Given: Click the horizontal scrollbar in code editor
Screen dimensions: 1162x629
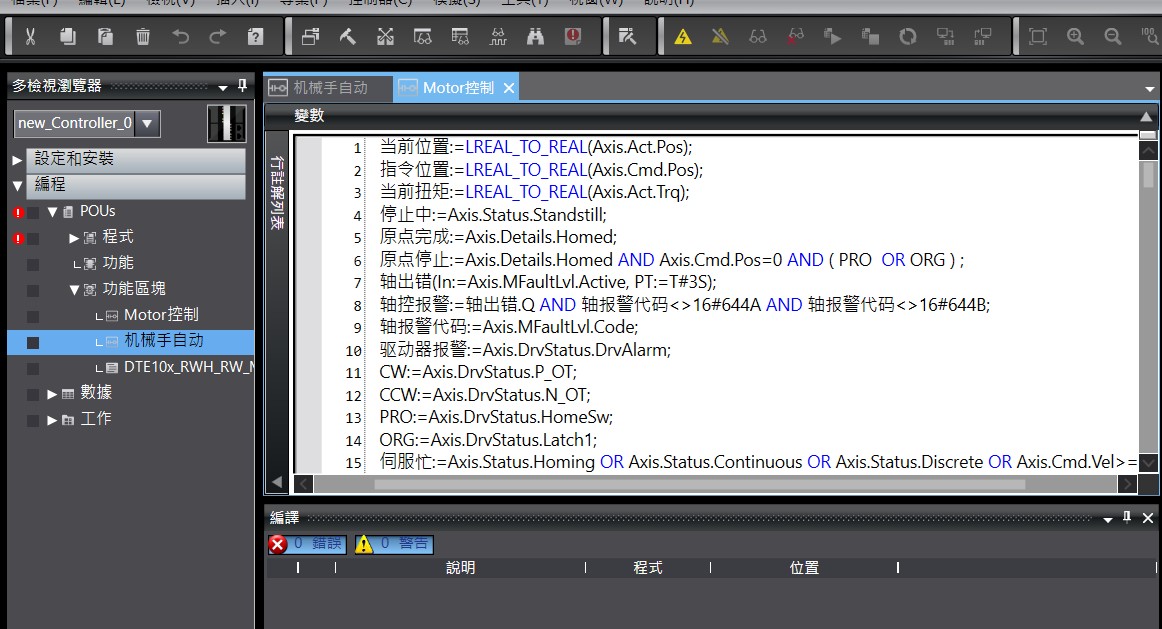Looking at the screenshot, I should click(700, 484).
